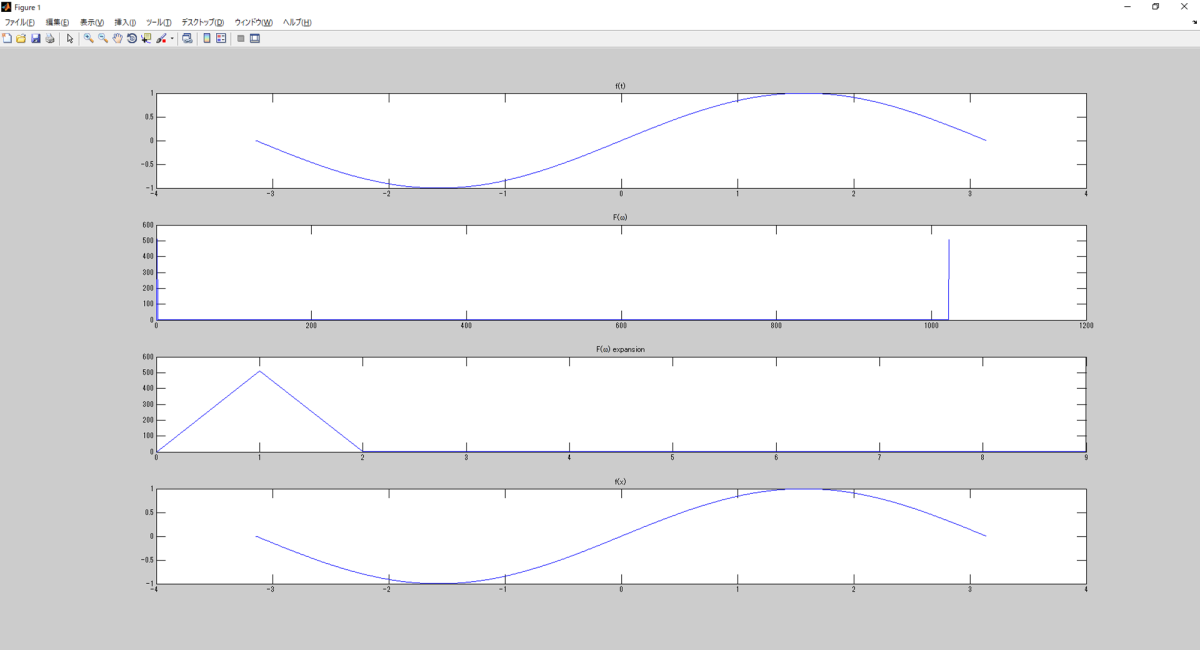Save the current figure
The image size is (1200, 650).
point(36,40)
